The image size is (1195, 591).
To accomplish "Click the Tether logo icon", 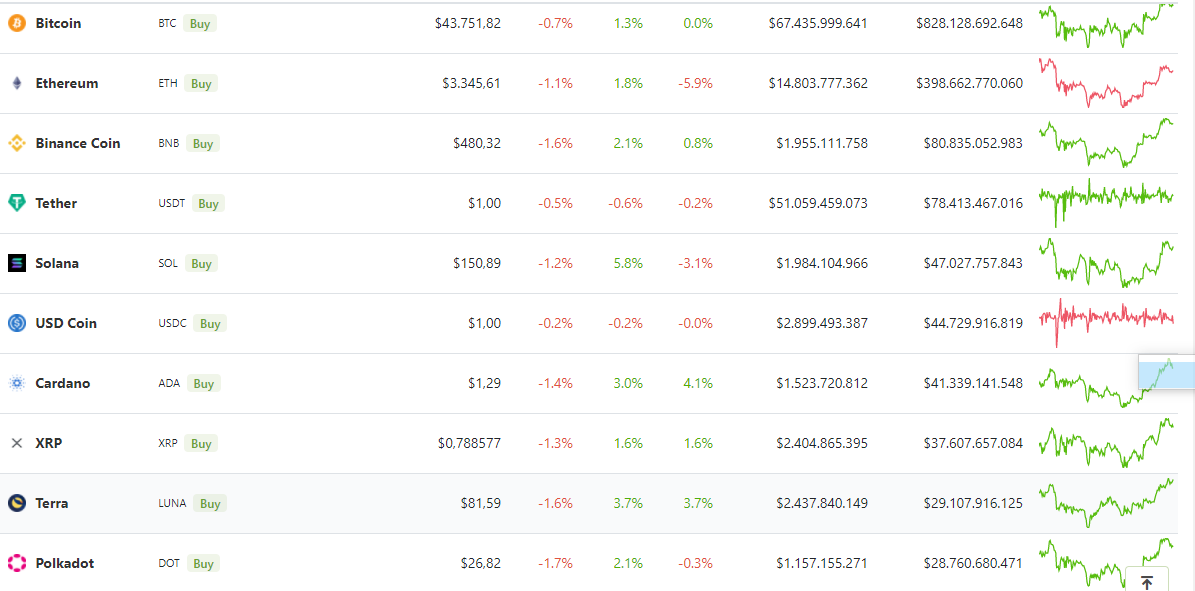I will click(x=17, y=203).
